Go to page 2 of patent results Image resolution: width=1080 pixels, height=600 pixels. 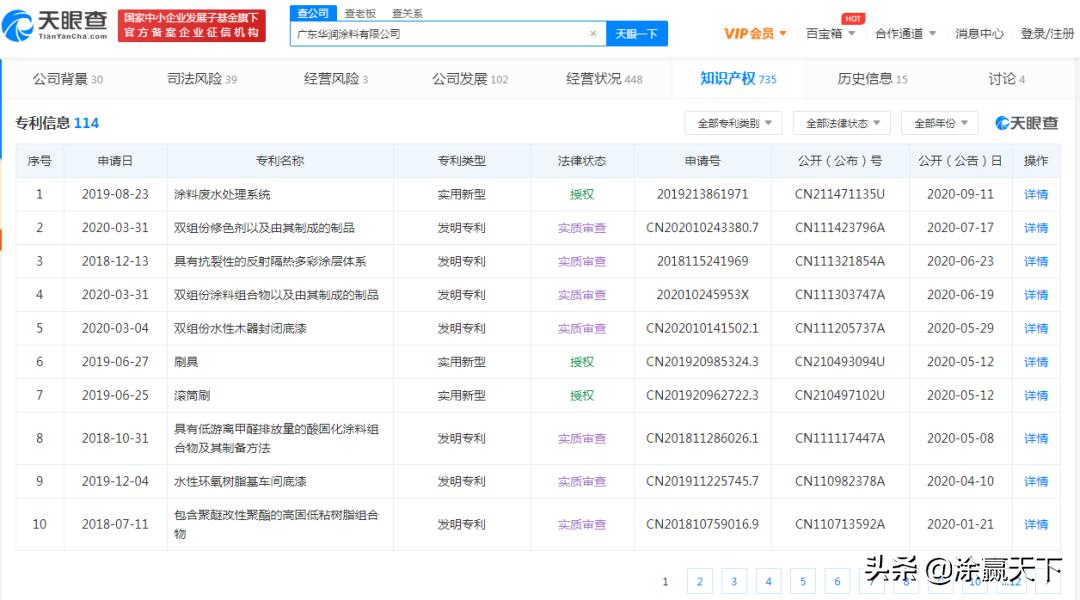coord(700,581)
